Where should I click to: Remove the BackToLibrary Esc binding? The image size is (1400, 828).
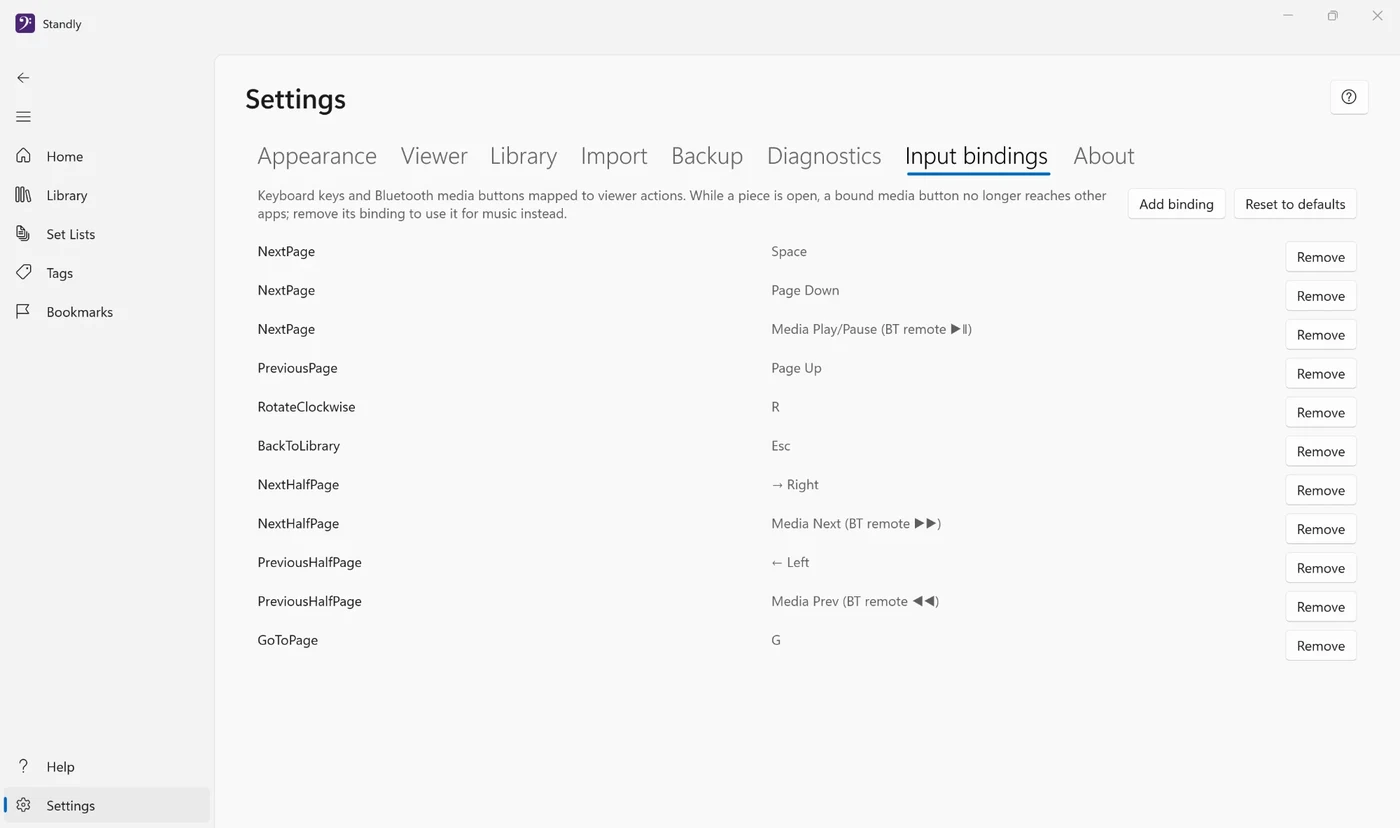1321,452
